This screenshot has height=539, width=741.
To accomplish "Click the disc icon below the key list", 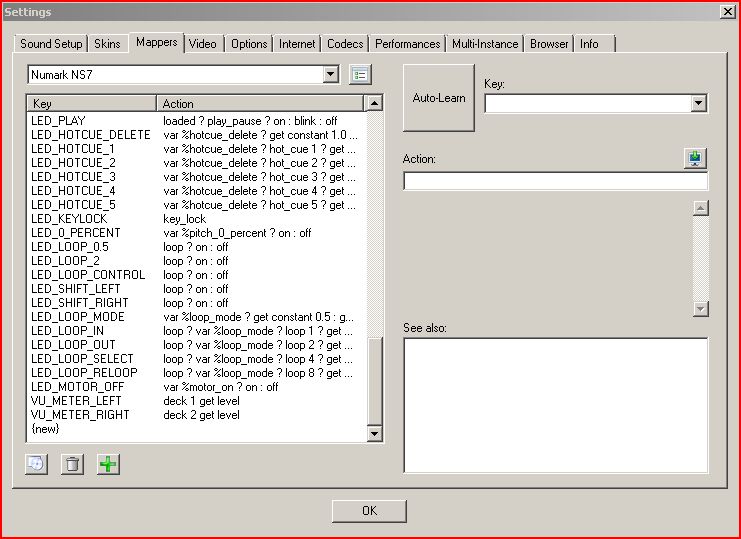I will (36, 464).
